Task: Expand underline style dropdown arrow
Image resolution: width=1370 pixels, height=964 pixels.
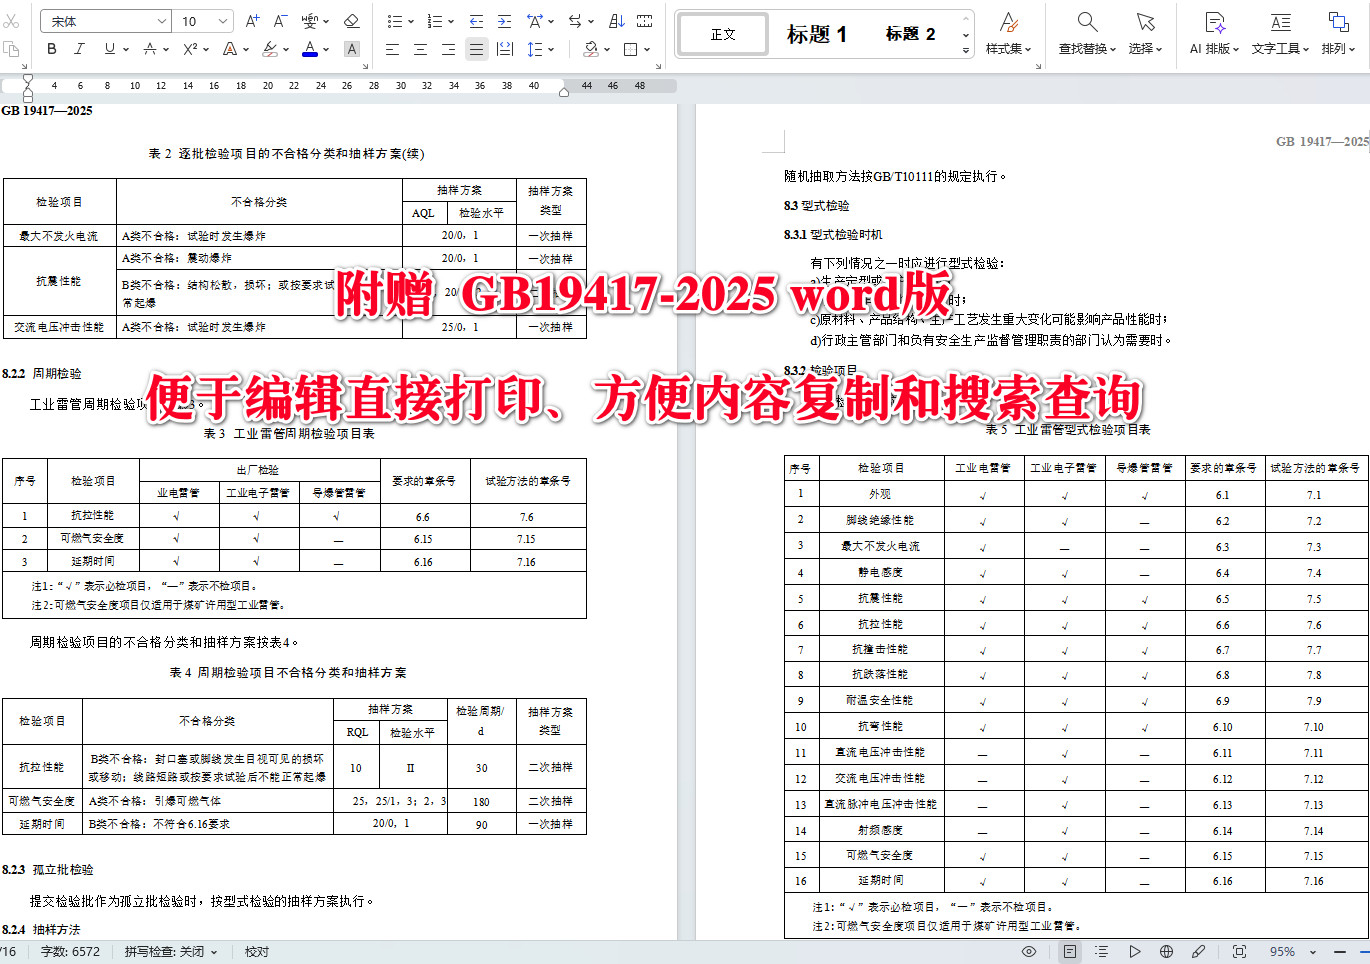Action: coord(125,49)
